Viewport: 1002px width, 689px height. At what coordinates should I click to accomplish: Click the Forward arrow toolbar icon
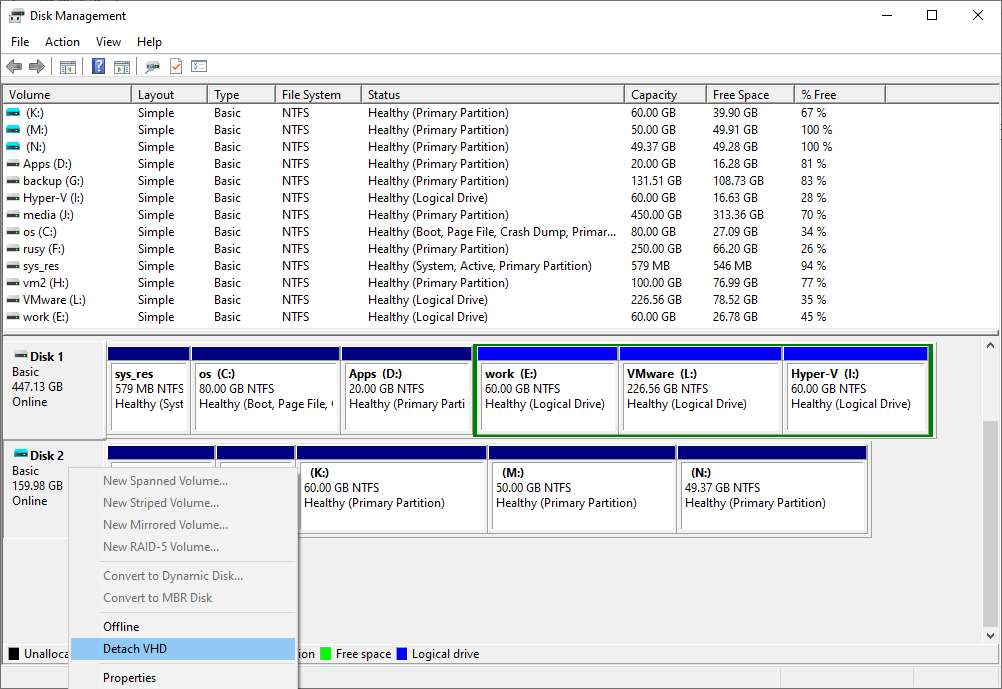37,67
